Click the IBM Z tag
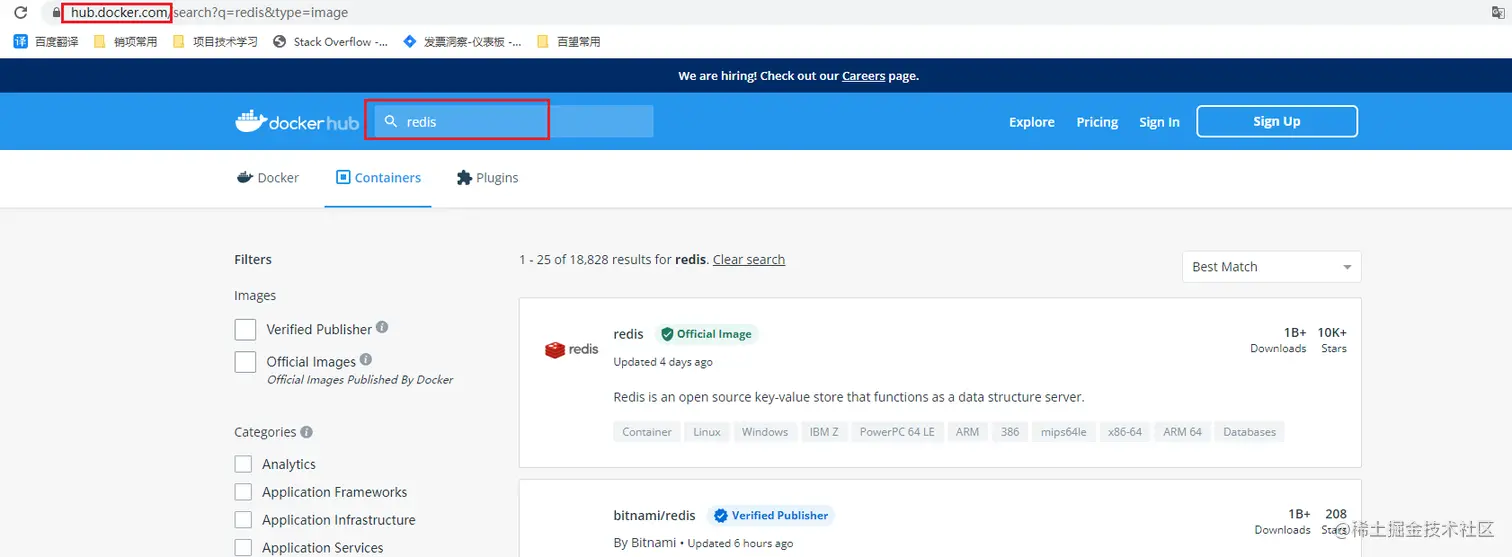This screenshot has width=1512, height=557. (824, 432)
